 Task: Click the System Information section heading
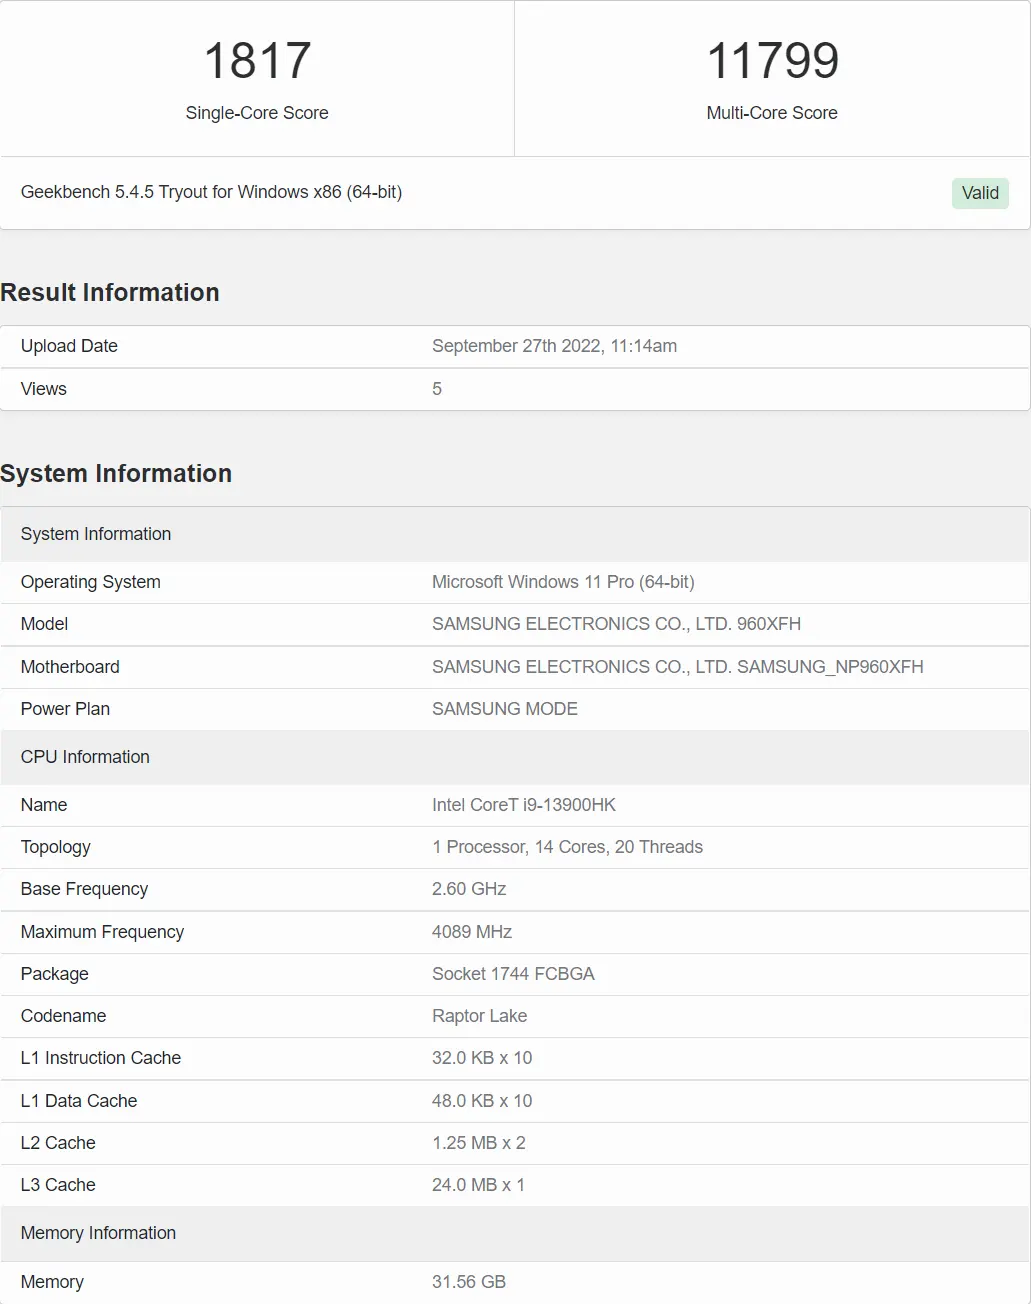click(116, 473)
